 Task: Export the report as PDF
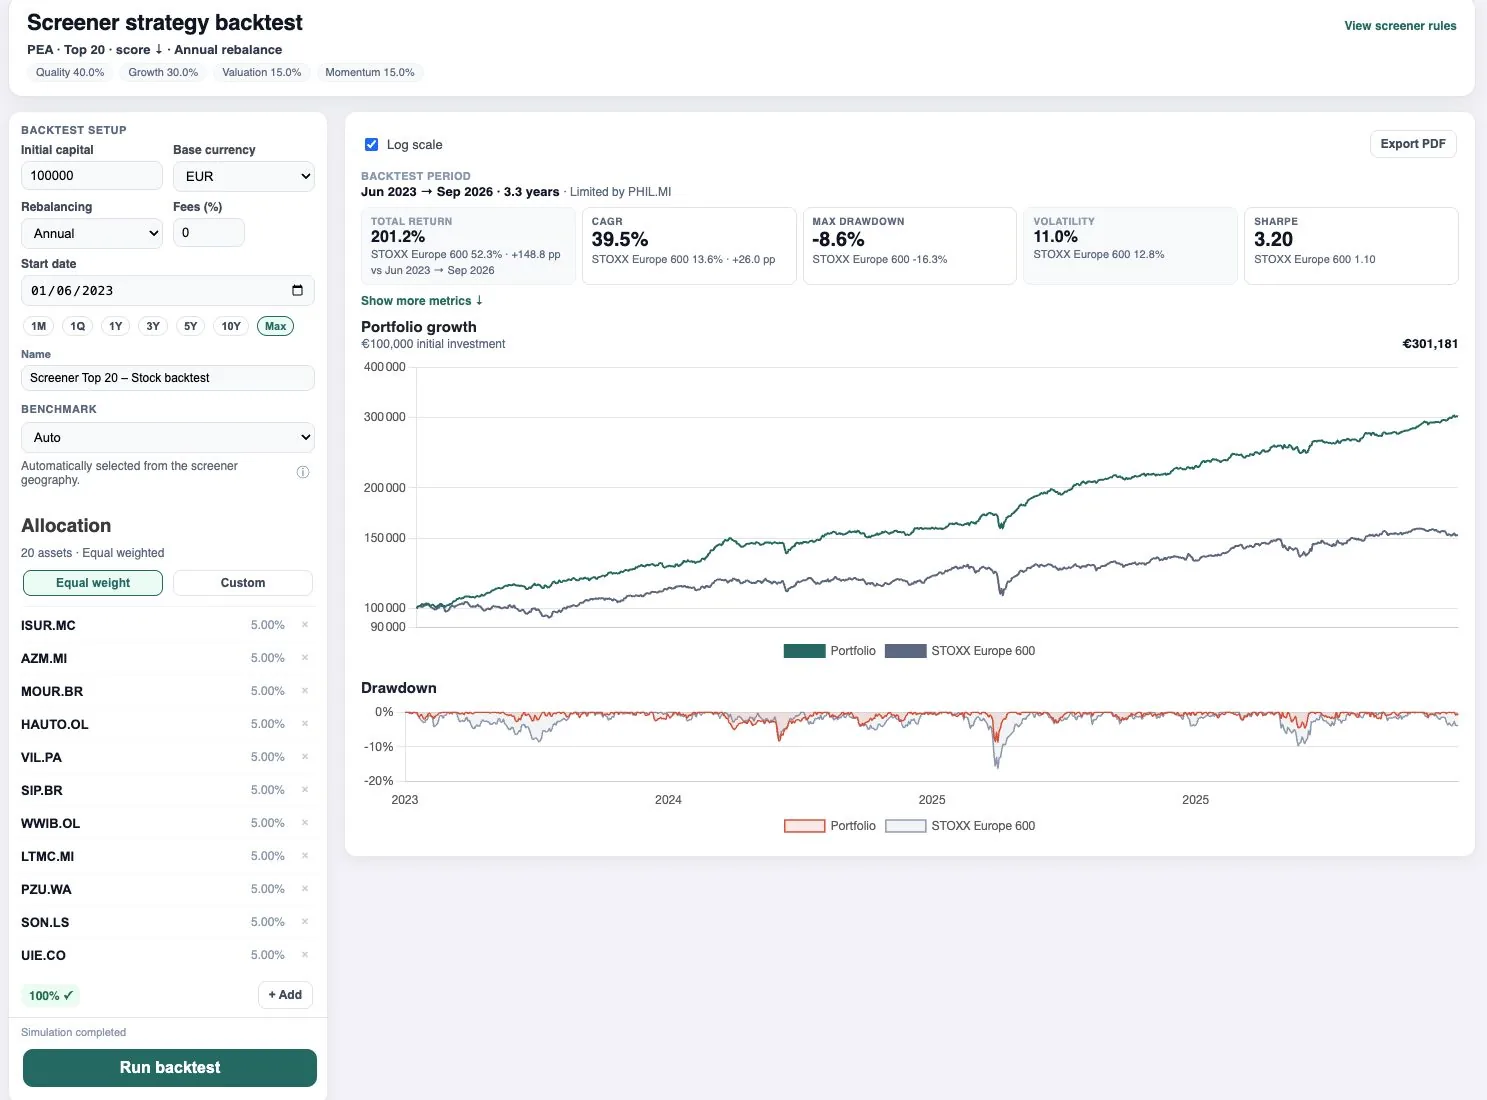click(x=1413, y=144)
